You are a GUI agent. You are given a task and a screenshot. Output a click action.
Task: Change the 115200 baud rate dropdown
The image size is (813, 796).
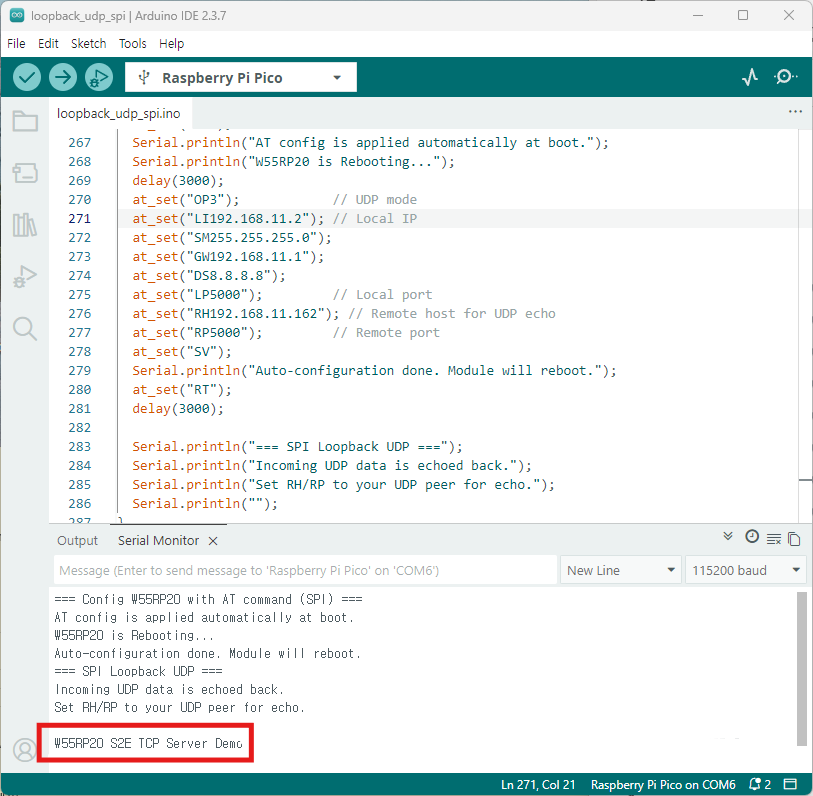[745, 570]
